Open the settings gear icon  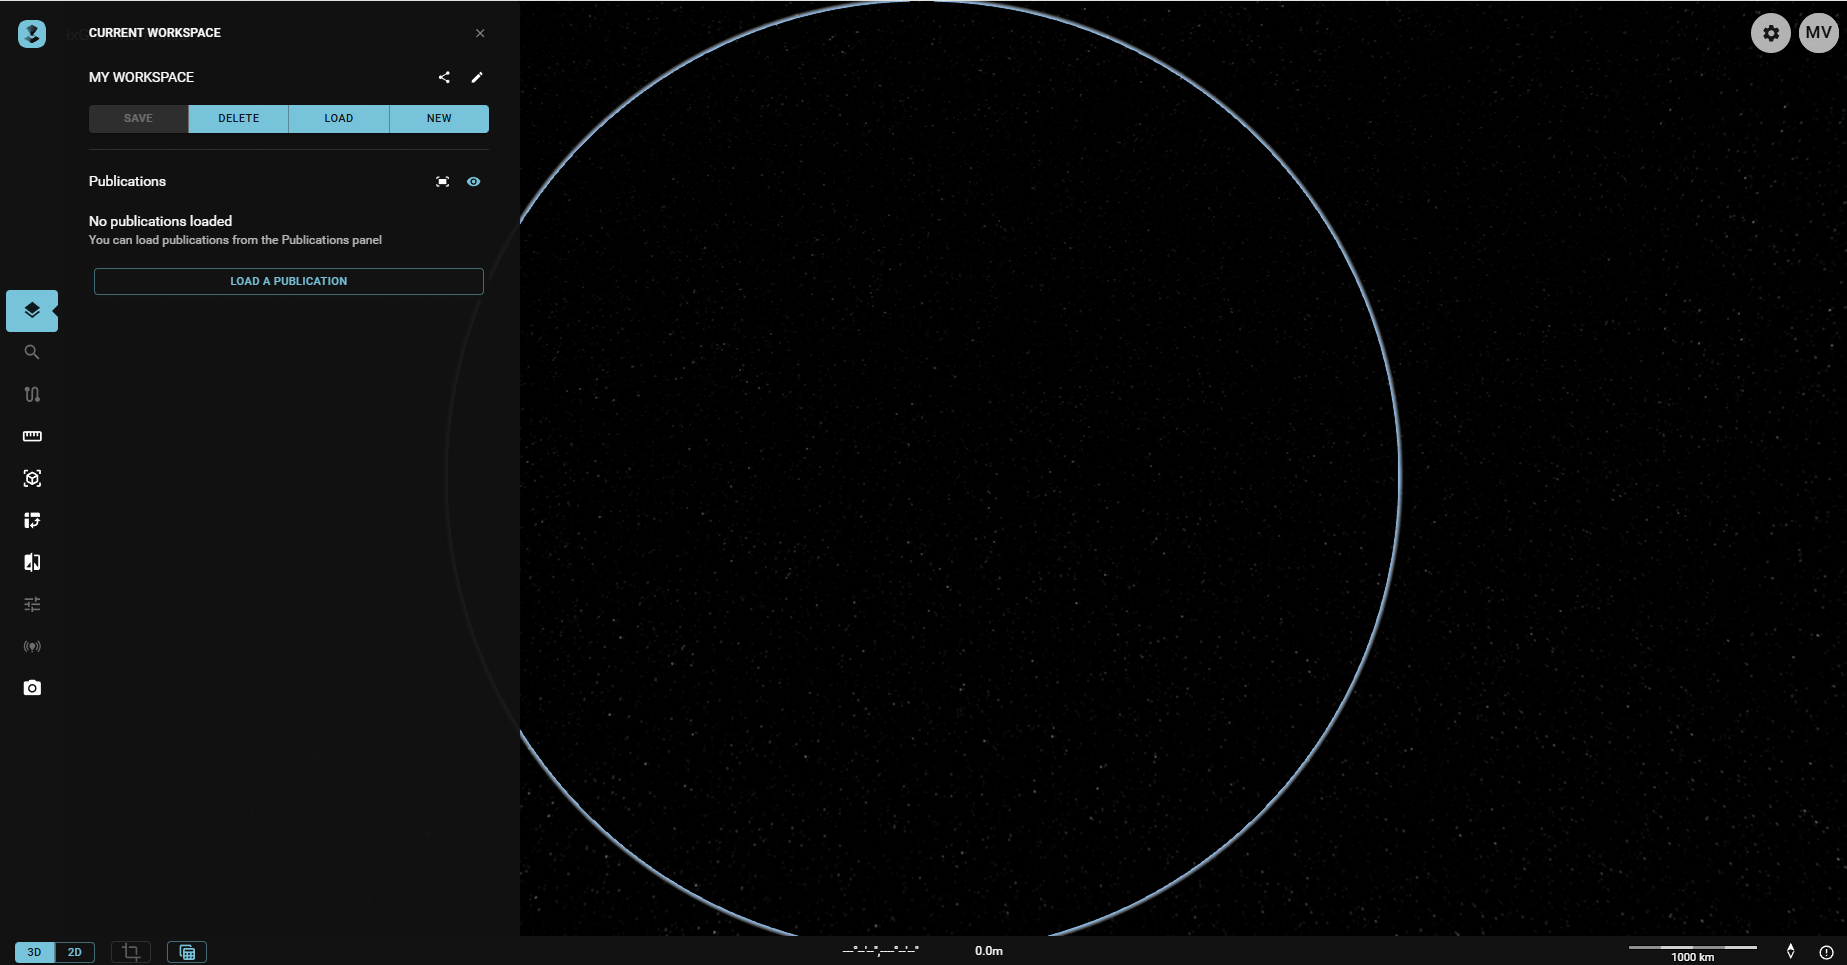click(x=1770, y=33)
